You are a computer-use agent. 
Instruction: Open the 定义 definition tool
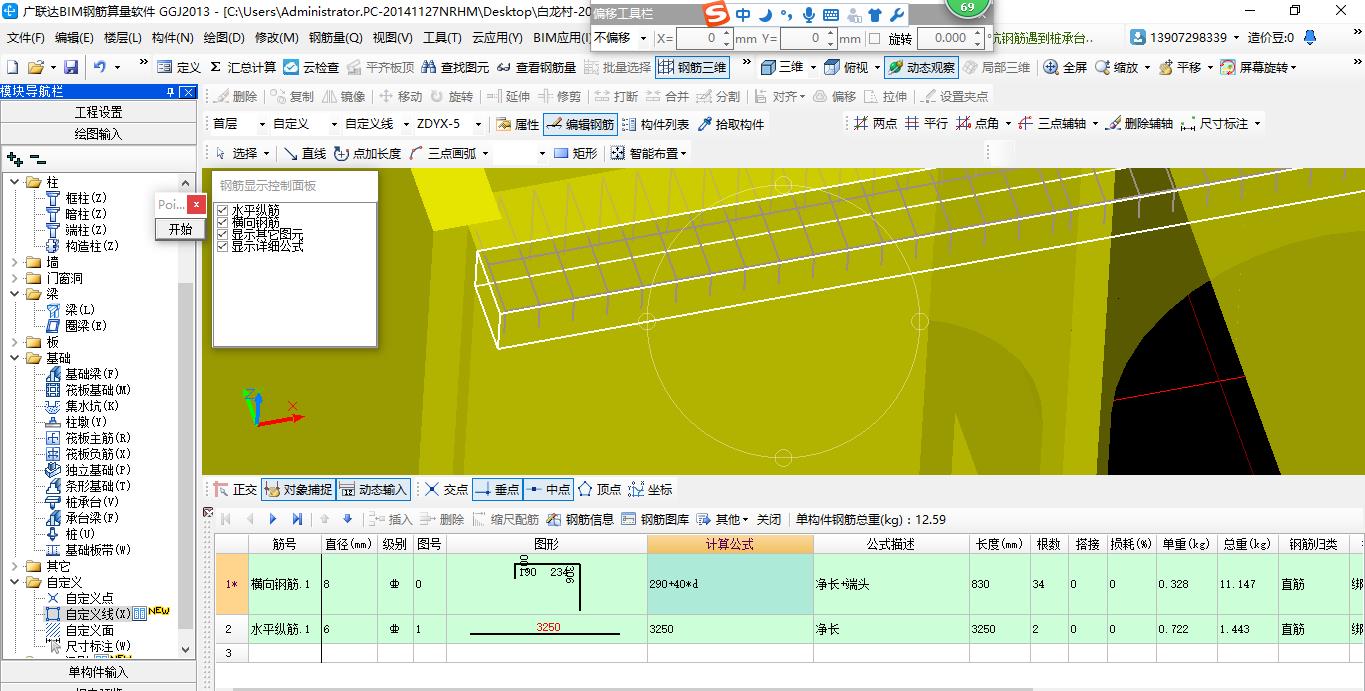tap(179, 67)
